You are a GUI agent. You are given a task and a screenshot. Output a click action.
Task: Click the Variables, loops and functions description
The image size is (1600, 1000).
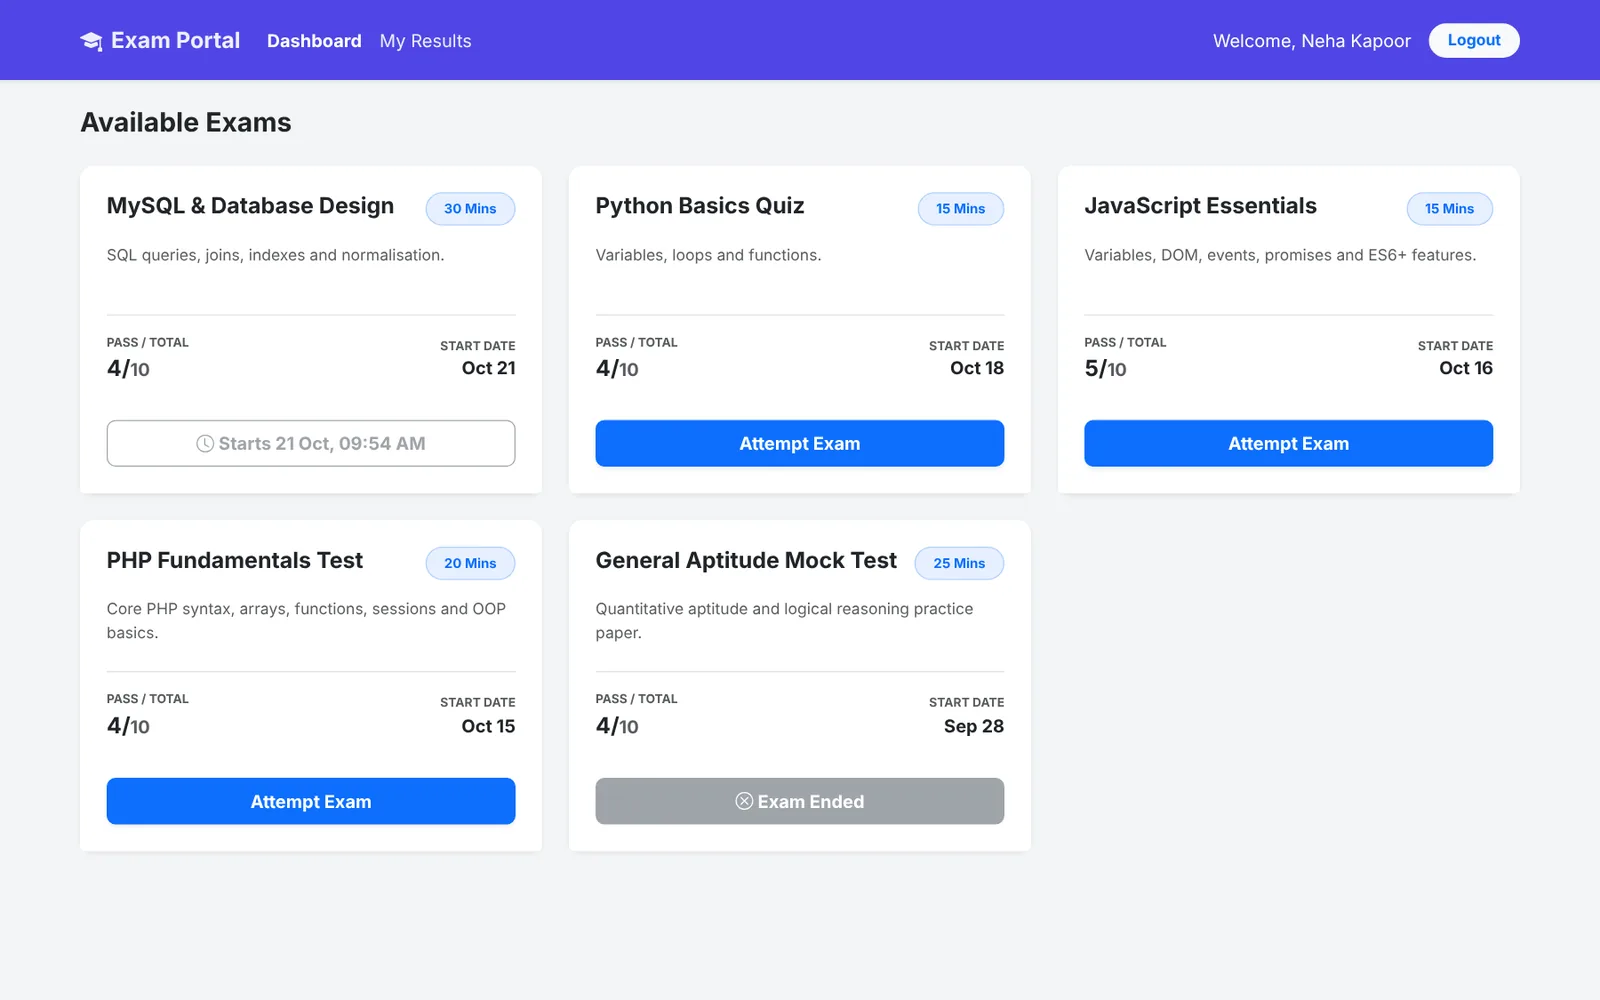[x=708, y=255]
